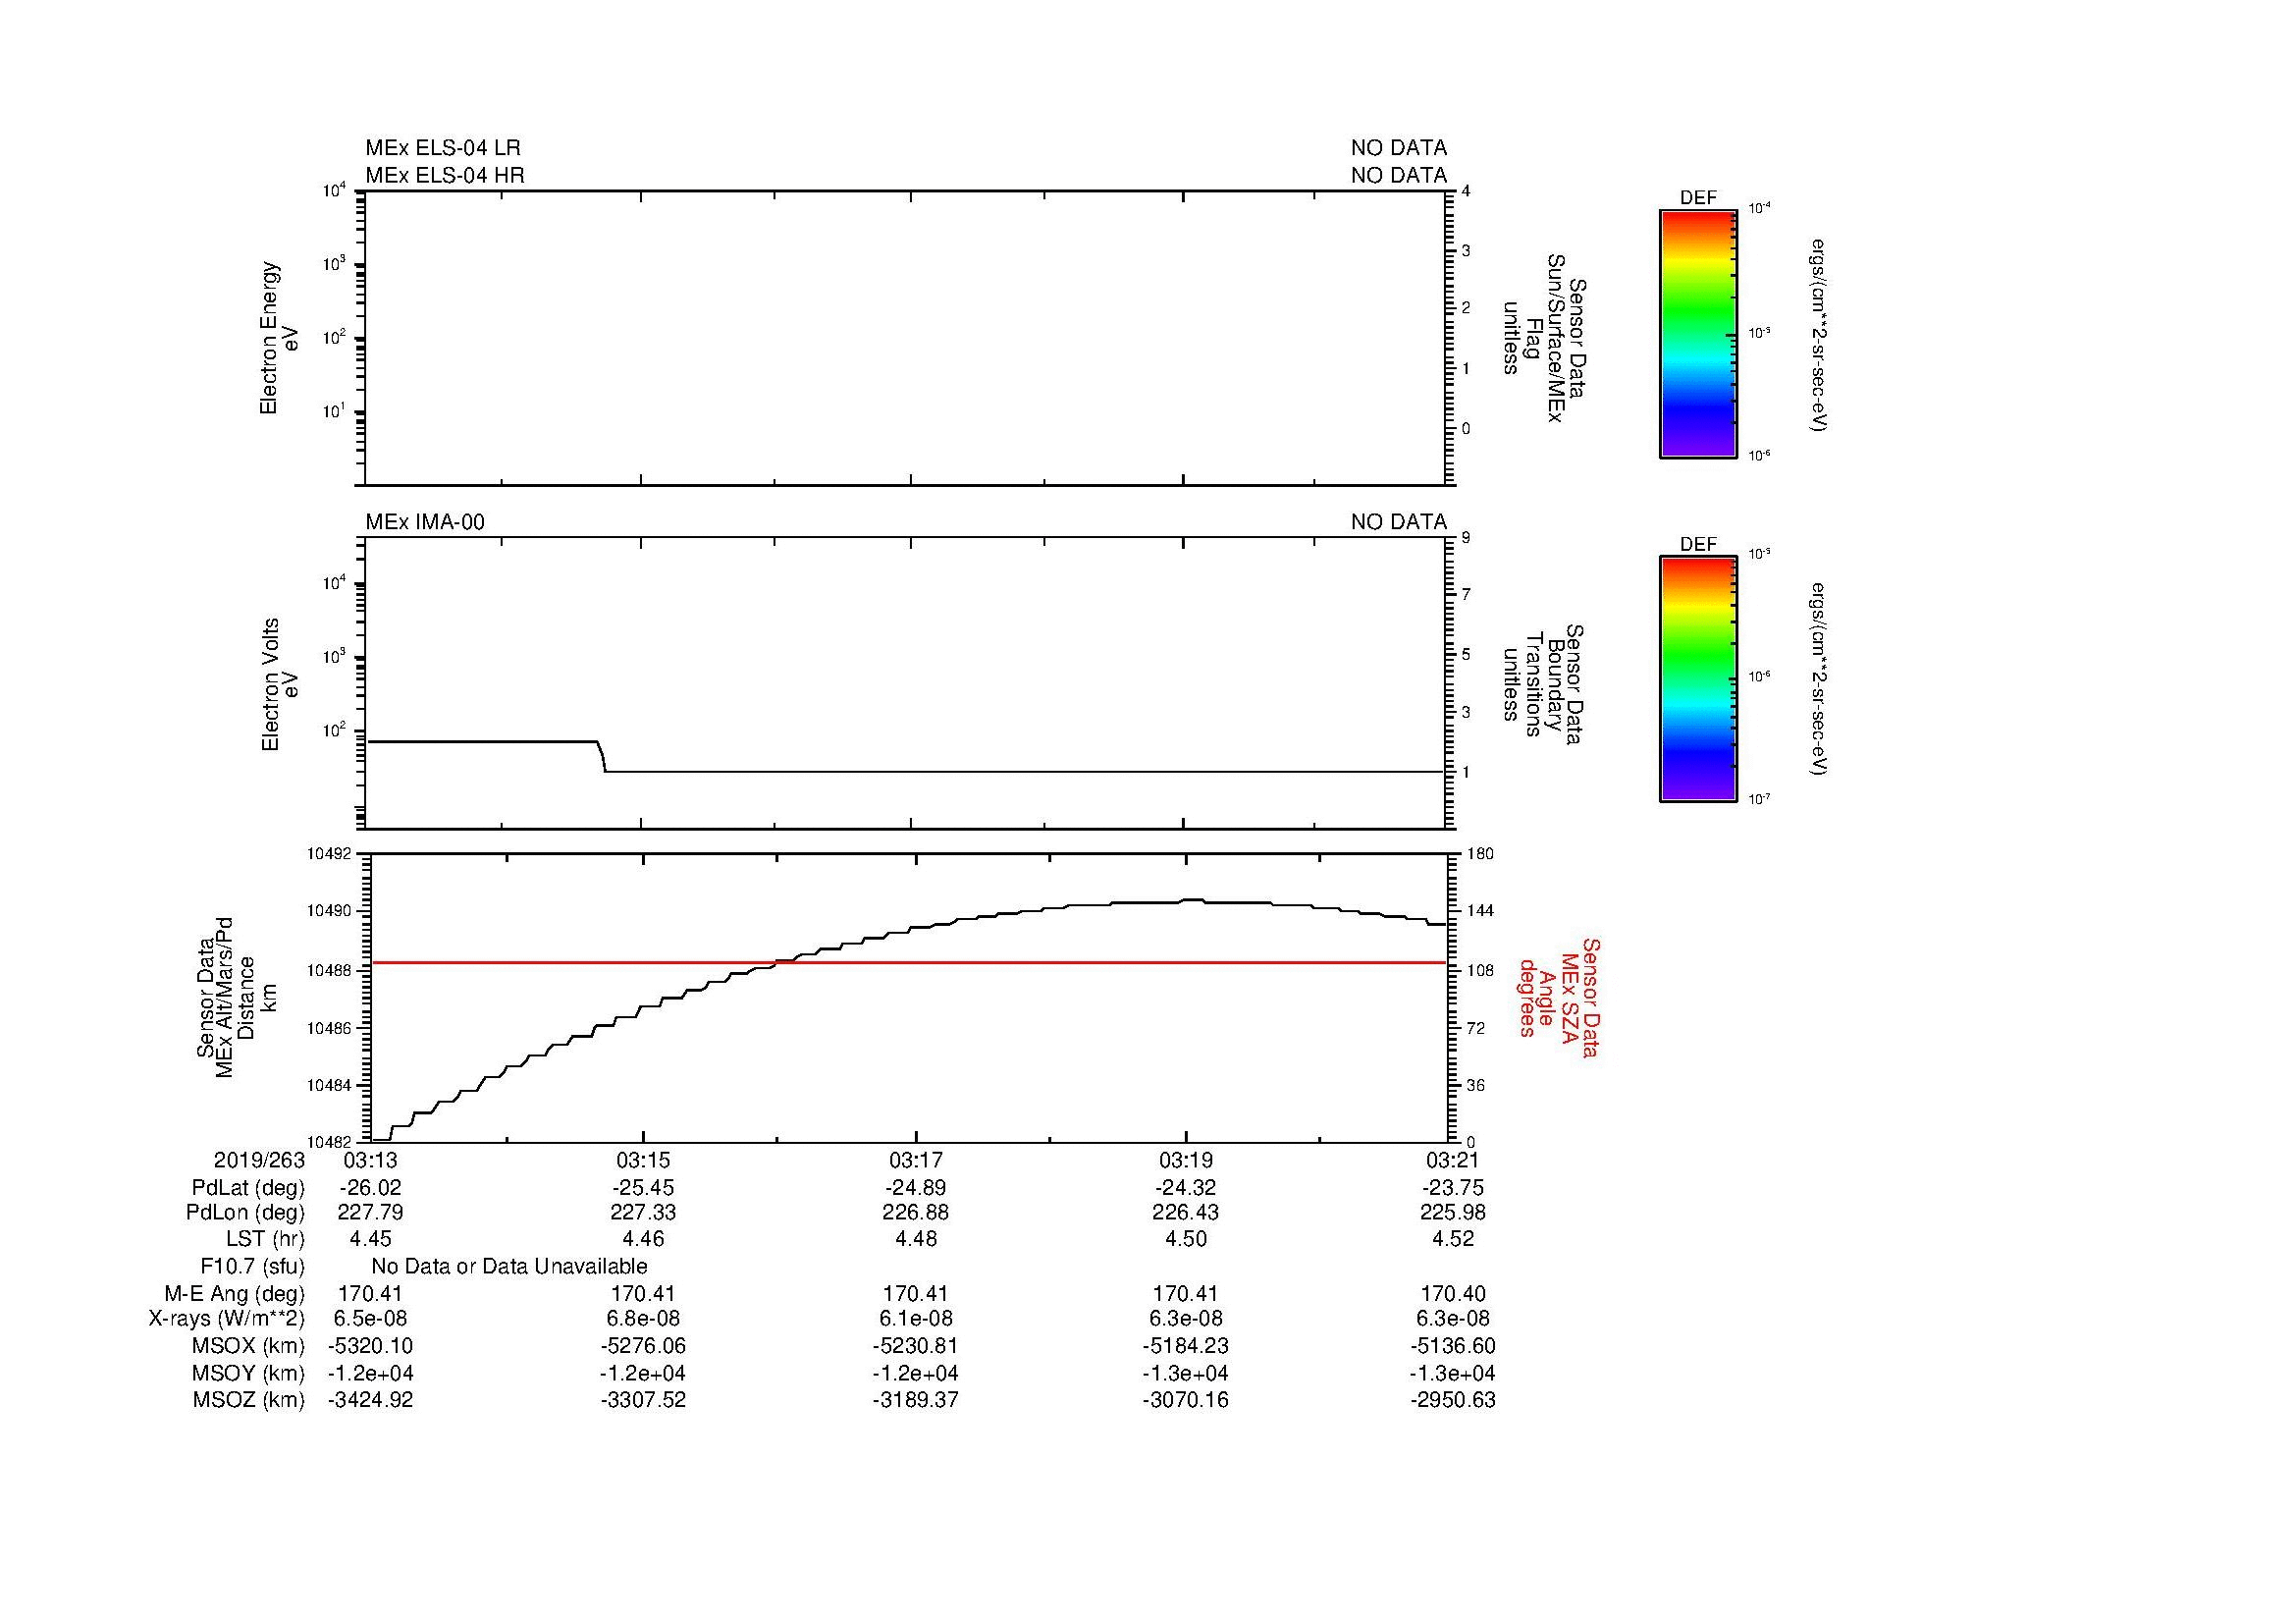Click the 10492 distance axis label
The image size is (2296, 1623).
pyautogui.click(x=328, y=854)
